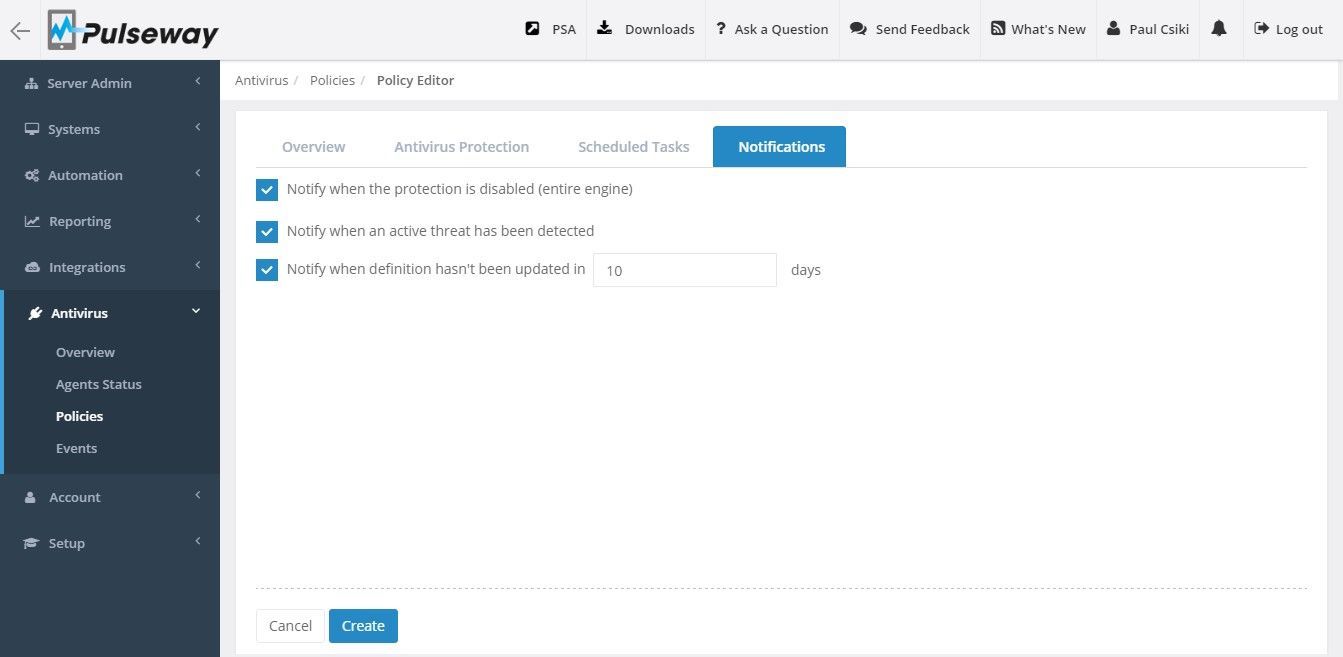This screenshot has width=1343, height=657.
Task: Click the Send Feedback chat bubbles icon
Action: click(x=858, y=29)
